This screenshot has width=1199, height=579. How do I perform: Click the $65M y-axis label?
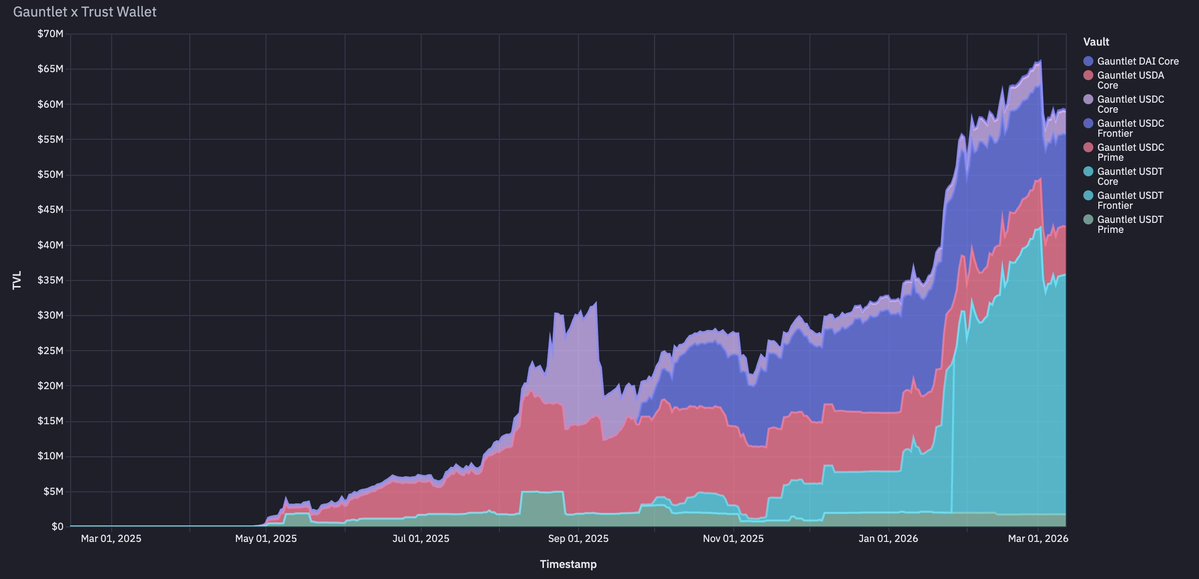click(x=50, y=69)
